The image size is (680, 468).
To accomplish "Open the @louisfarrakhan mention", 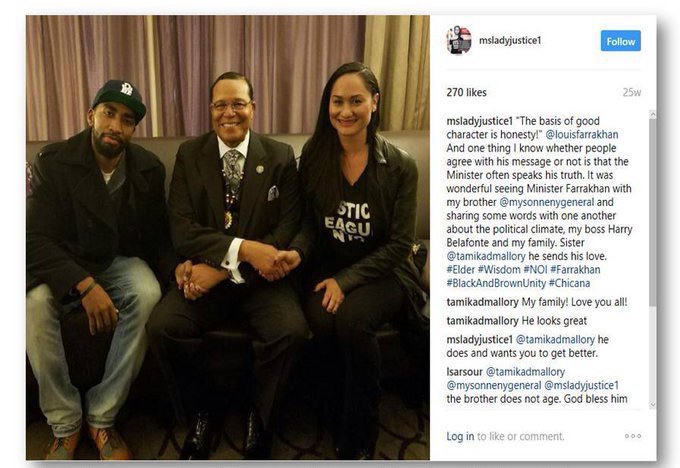I will (582, 134).
